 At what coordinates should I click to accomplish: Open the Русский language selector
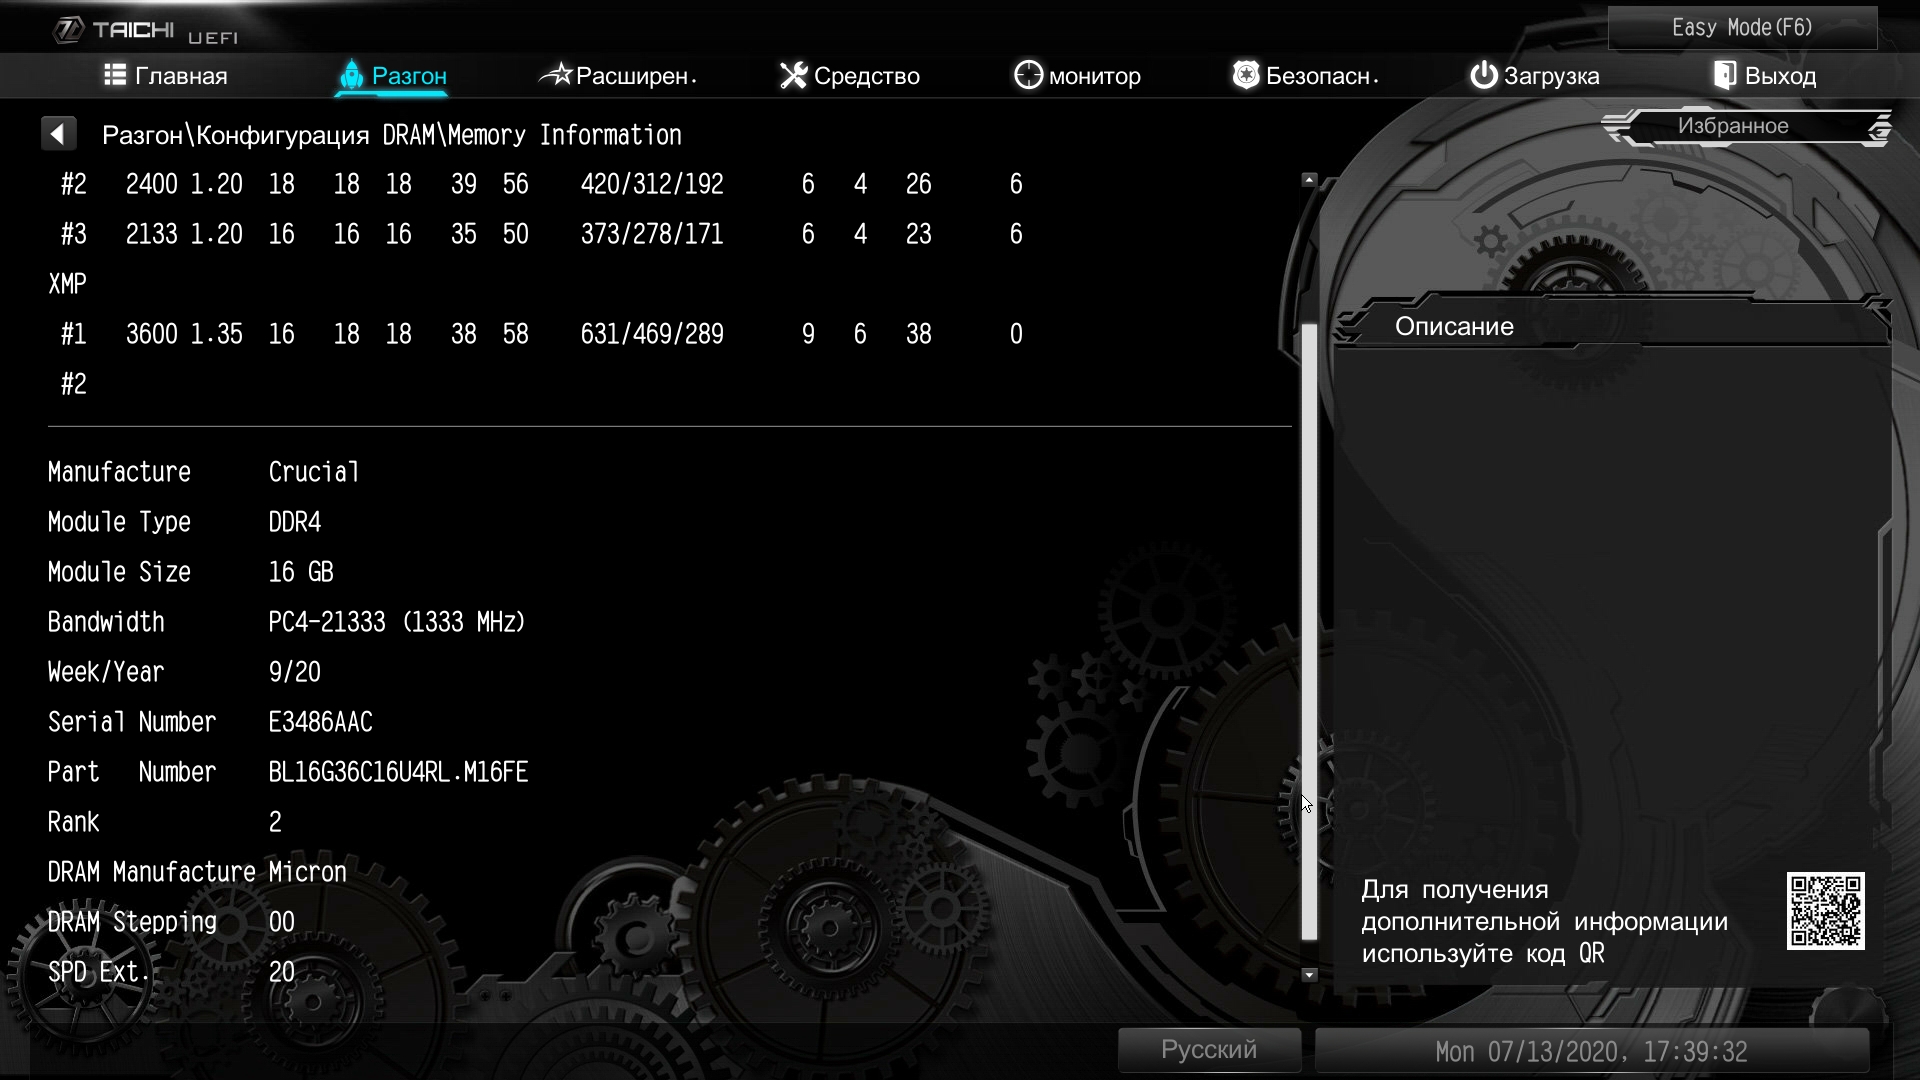tap(1208, 1050)
